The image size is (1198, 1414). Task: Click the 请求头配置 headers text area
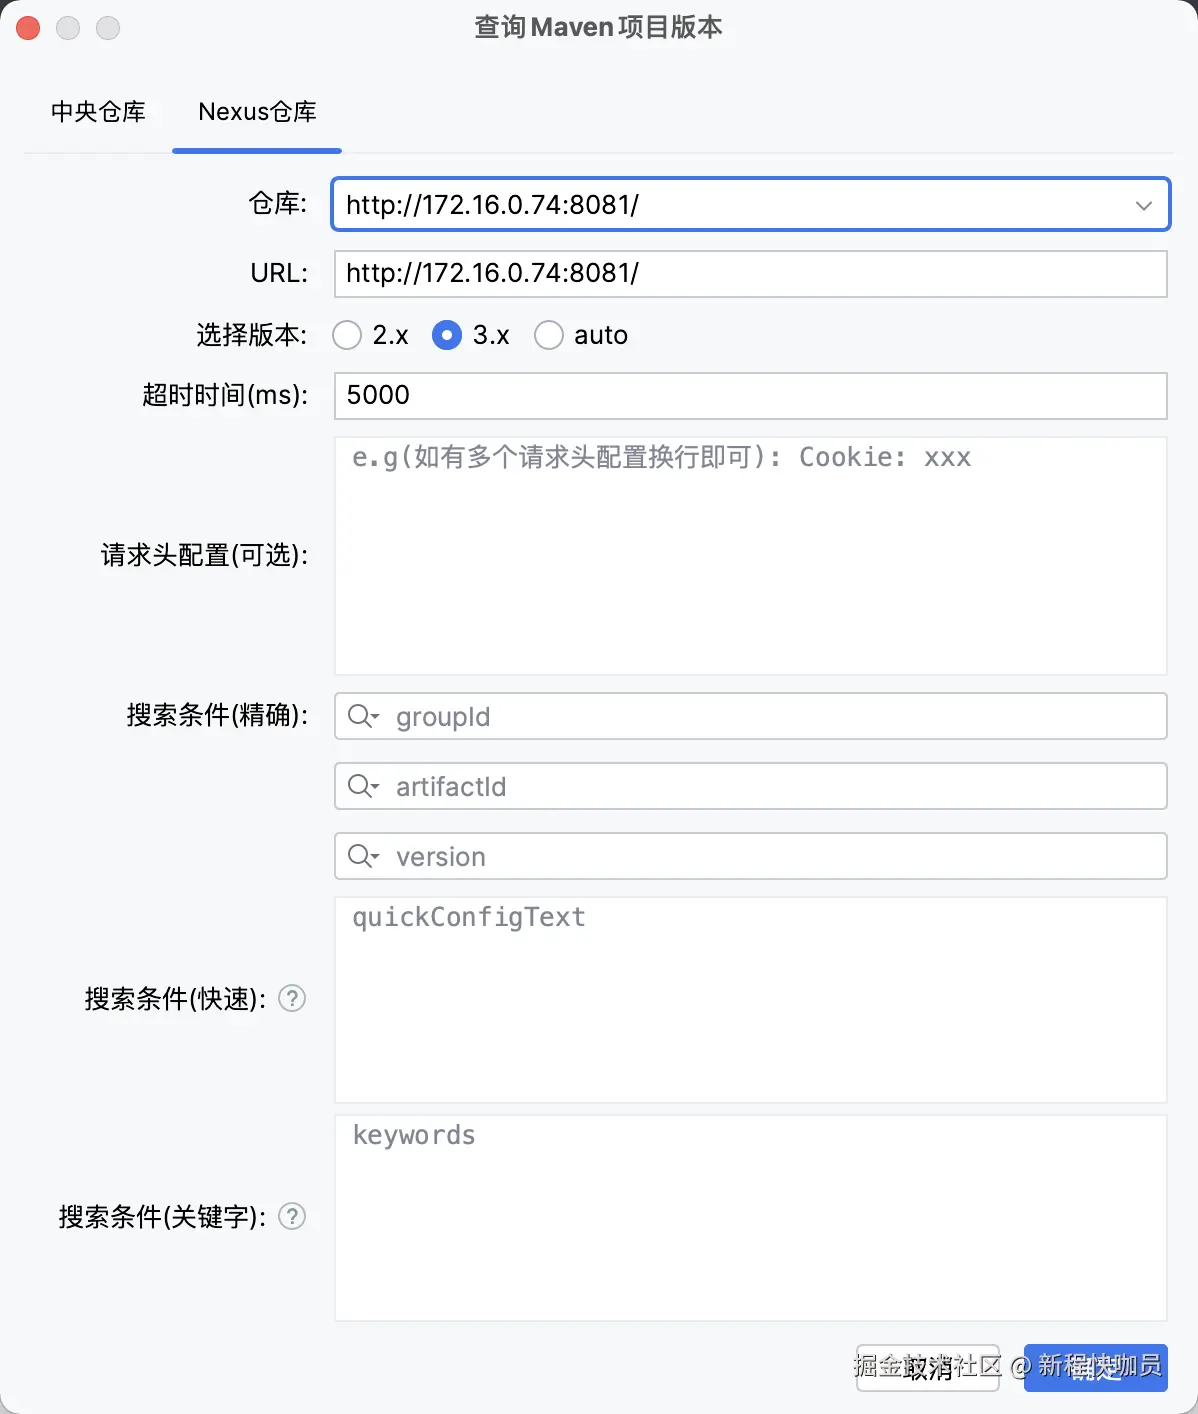(750, 555)
